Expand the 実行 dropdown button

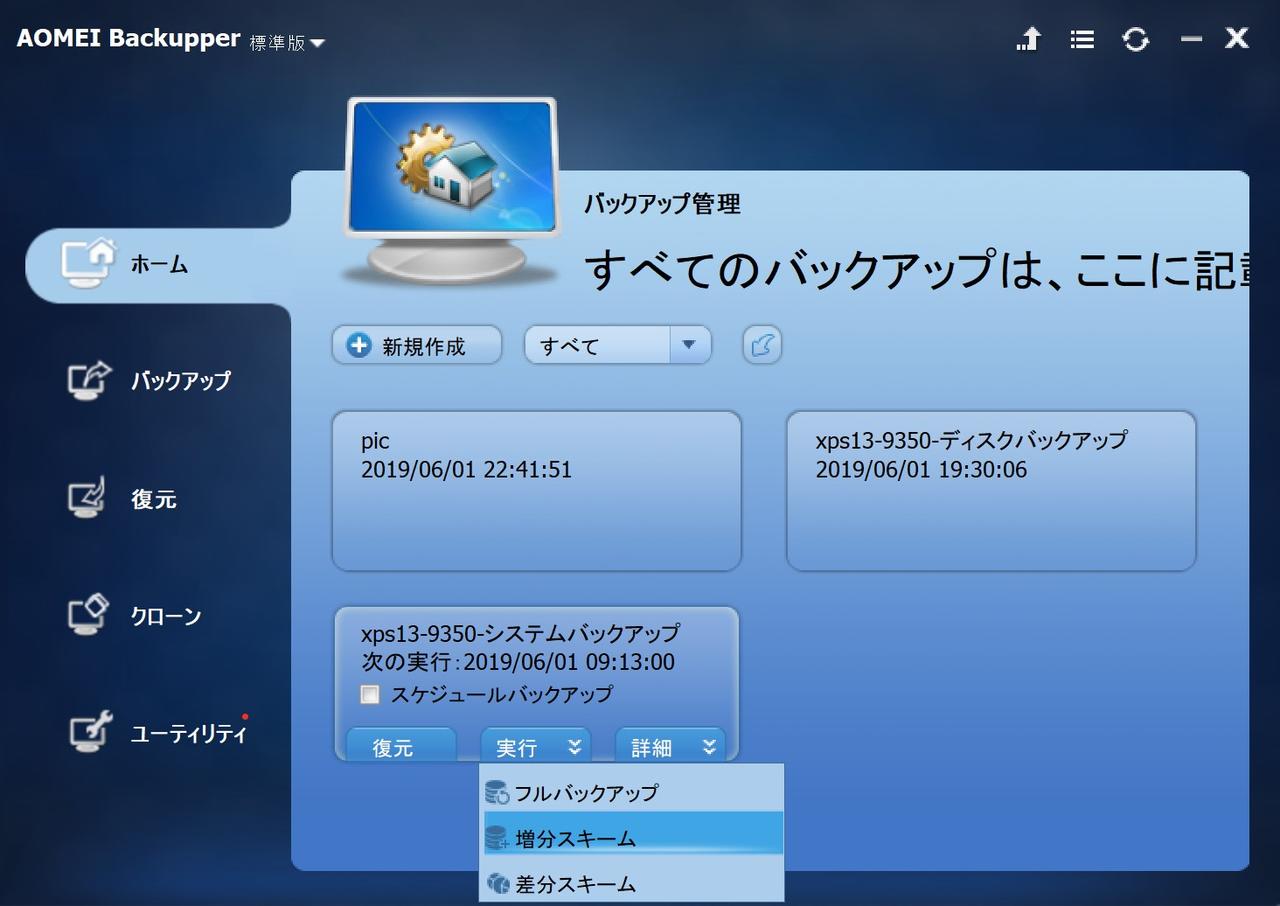(536, 746)
